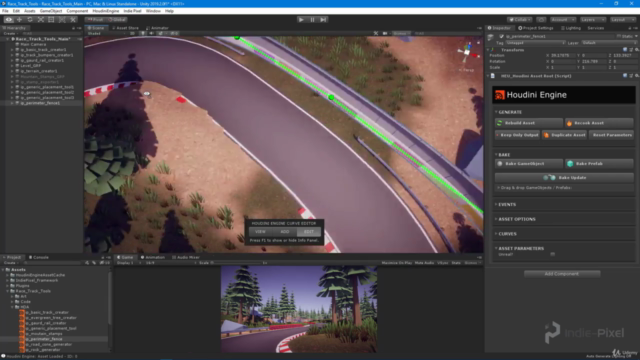Open the Collab dropdown
This screenshot has height=360, width=640.
[520, 20]
